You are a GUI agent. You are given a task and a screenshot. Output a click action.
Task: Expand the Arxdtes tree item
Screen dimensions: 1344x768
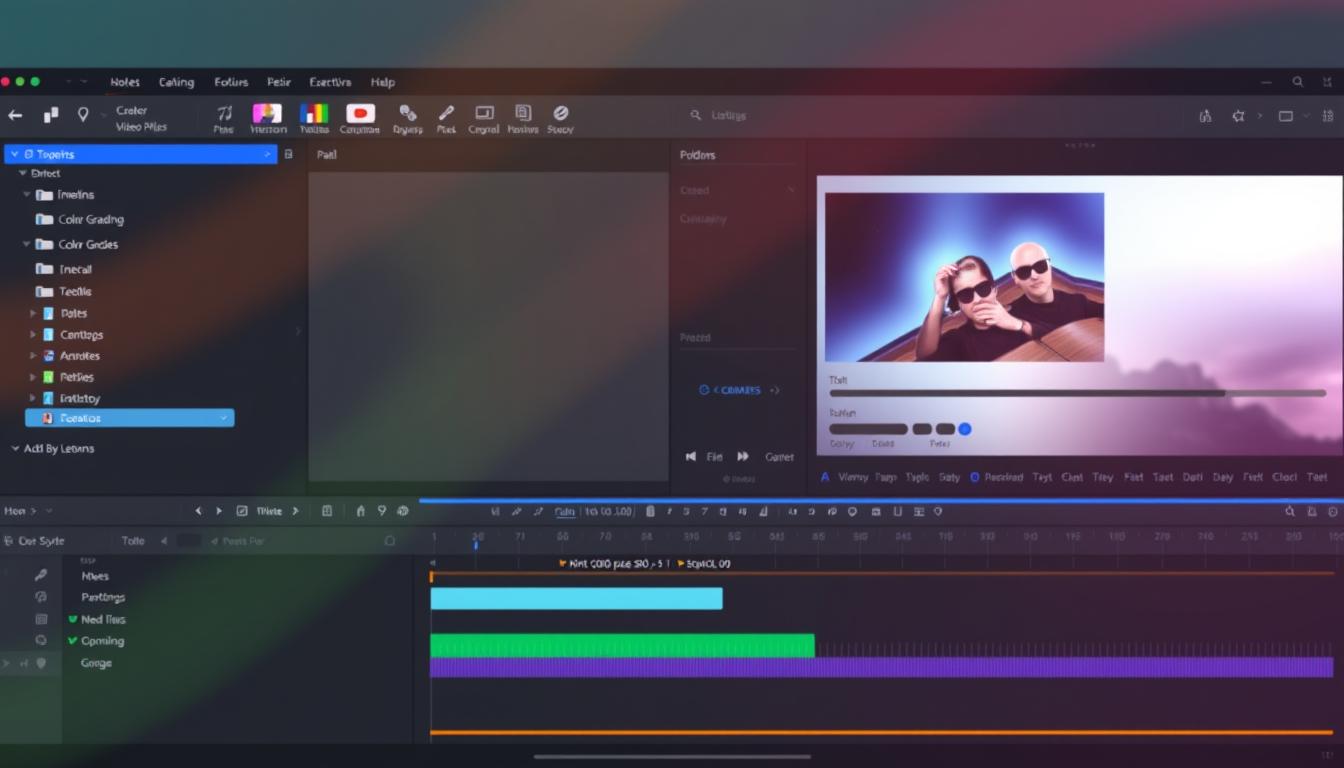33,355
